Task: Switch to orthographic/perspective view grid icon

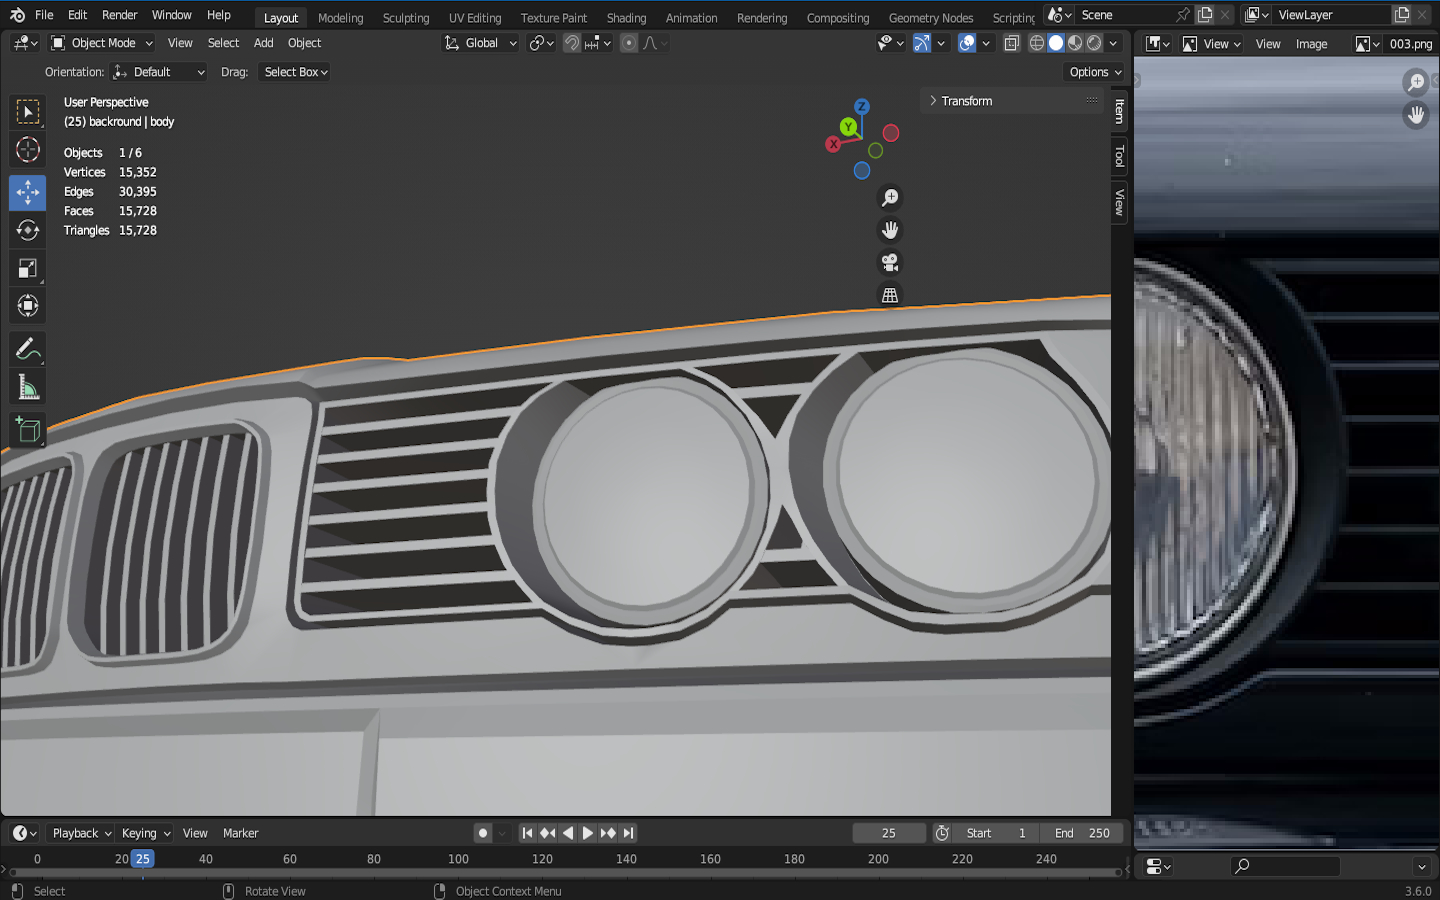Action: coord(889,295)
